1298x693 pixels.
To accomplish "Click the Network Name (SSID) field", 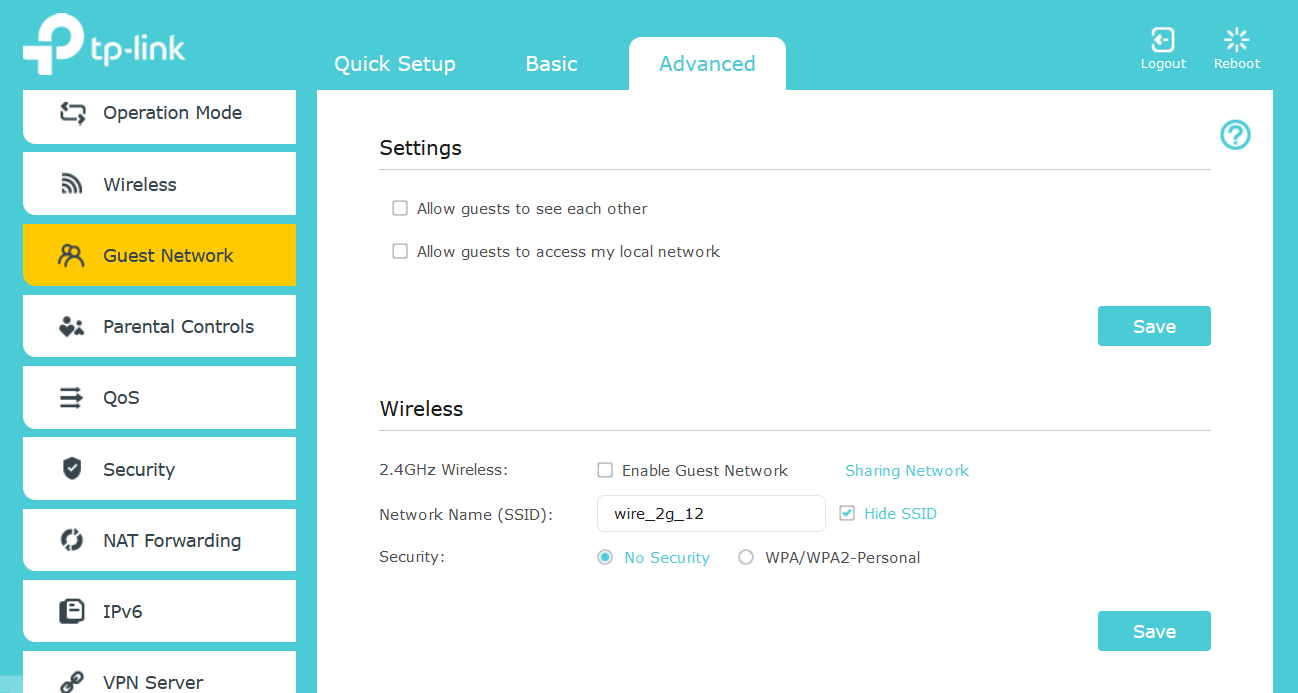I will (710, 514).
